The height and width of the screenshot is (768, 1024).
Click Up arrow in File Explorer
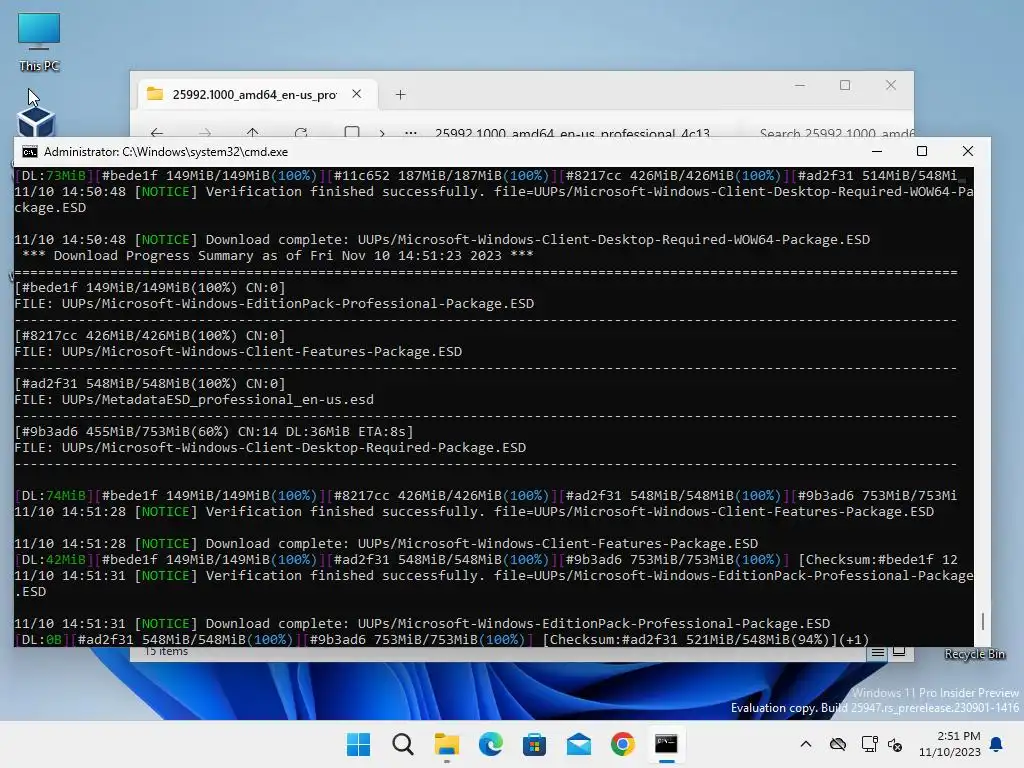[x=253, y=133]
